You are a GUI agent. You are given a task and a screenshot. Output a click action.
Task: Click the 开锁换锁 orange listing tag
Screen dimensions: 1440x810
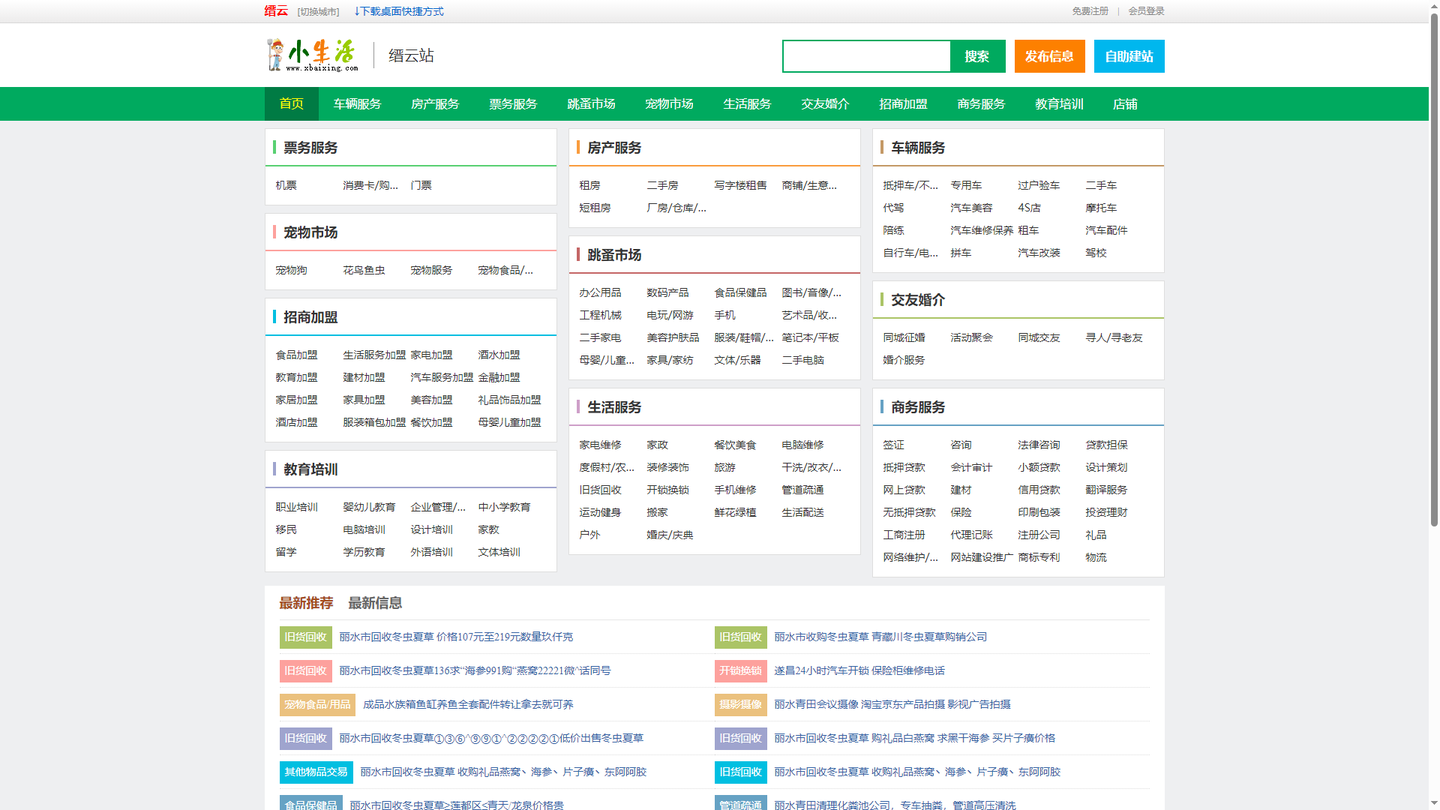point(741,671)
